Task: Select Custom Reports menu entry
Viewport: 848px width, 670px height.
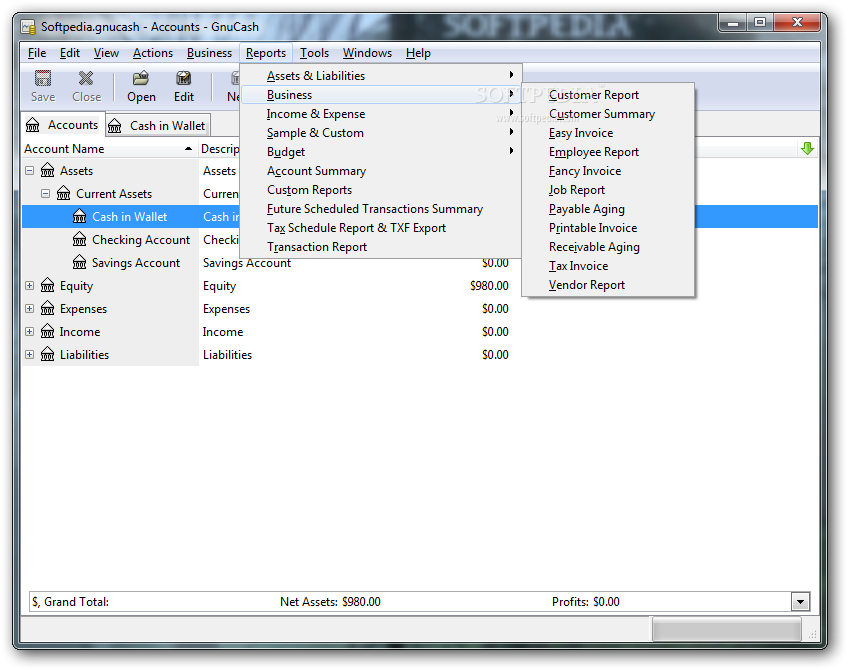Action: pos(380,190)
